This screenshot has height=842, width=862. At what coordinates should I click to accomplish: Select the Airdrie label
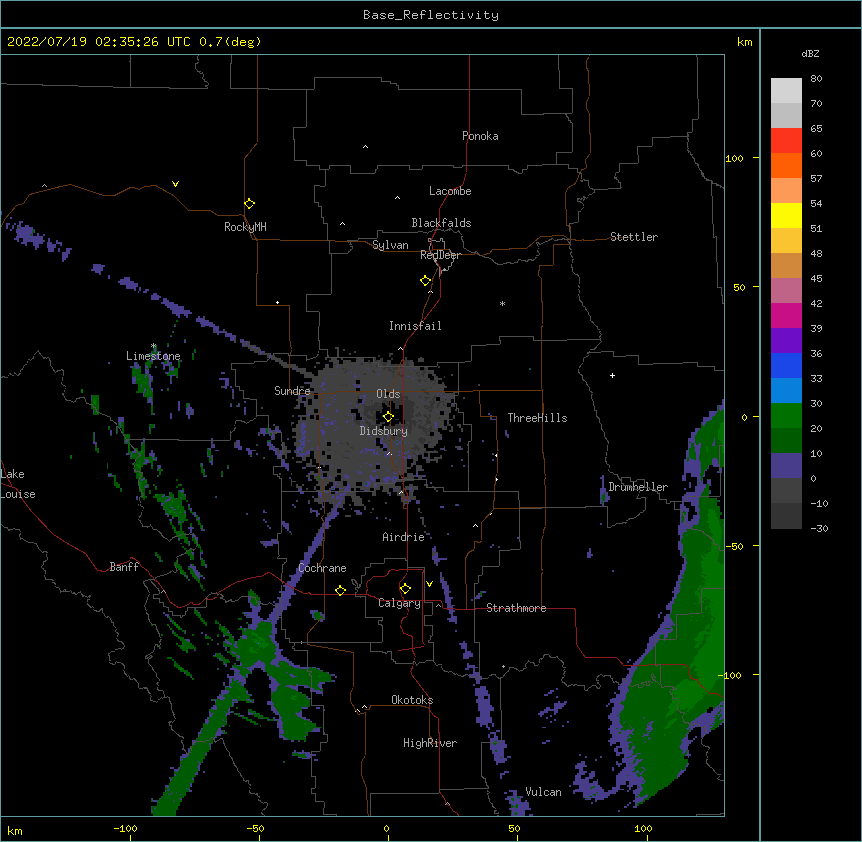point(404,537)
